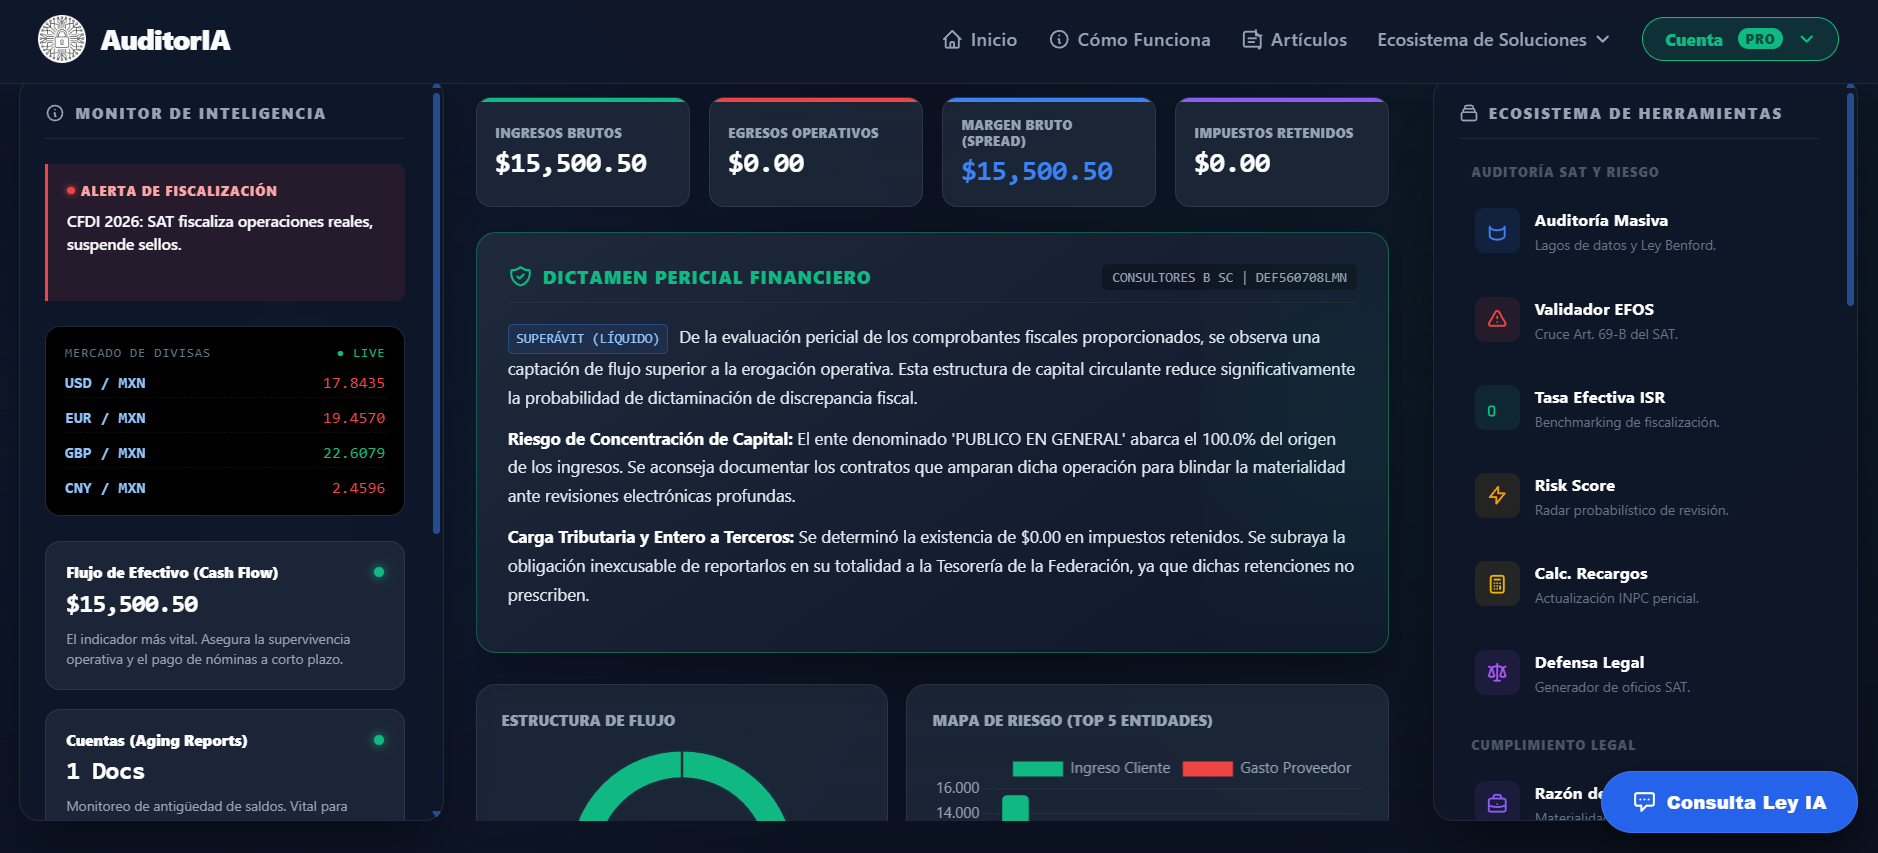1878x853 pixels.
Task: Open the Cómo Funciona page
Action: pos(1130,40)
